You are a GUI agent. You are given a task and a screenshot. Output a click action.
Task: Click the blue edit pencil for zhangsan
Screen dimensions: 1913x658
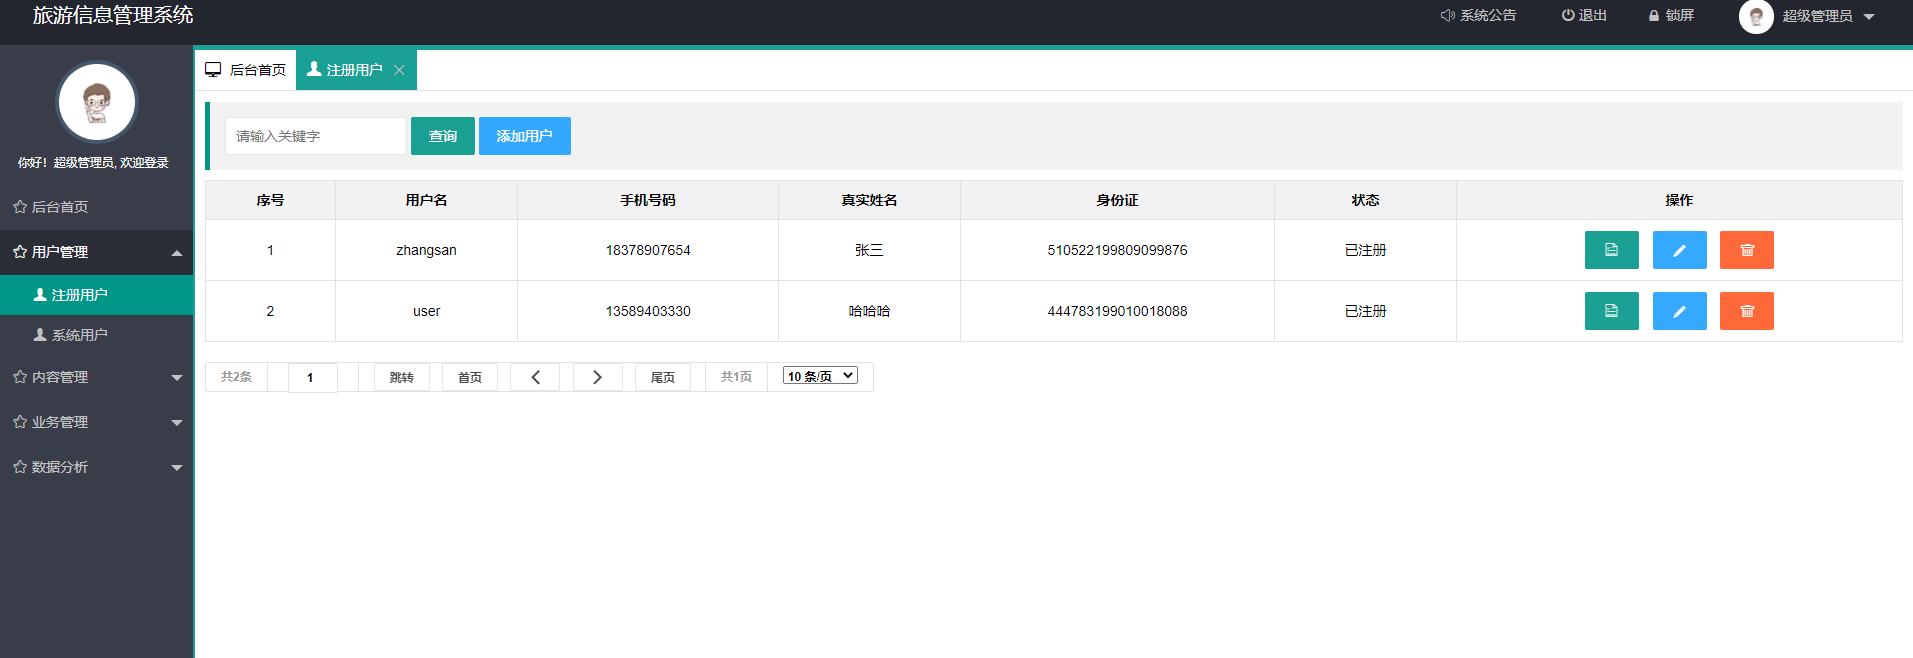pyautogui.click(x=1679, y=250)
